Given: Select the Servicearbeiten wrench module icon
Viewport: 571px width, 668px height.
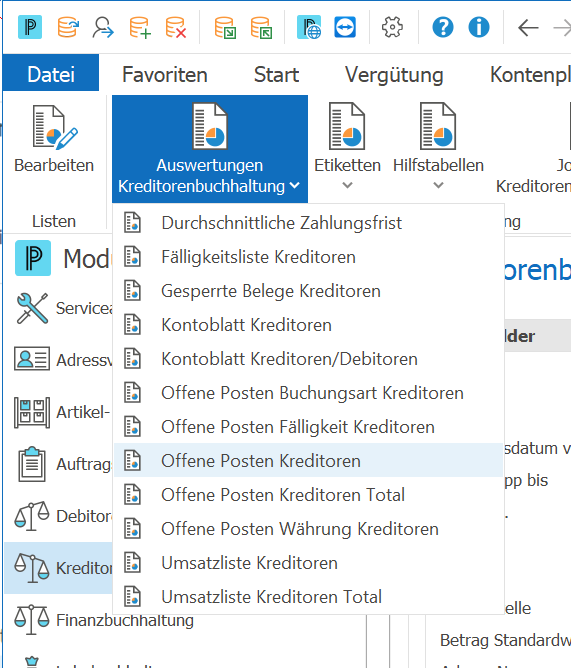Looking at the screenshot, I should pyautogui.click(x=32, y=308).
